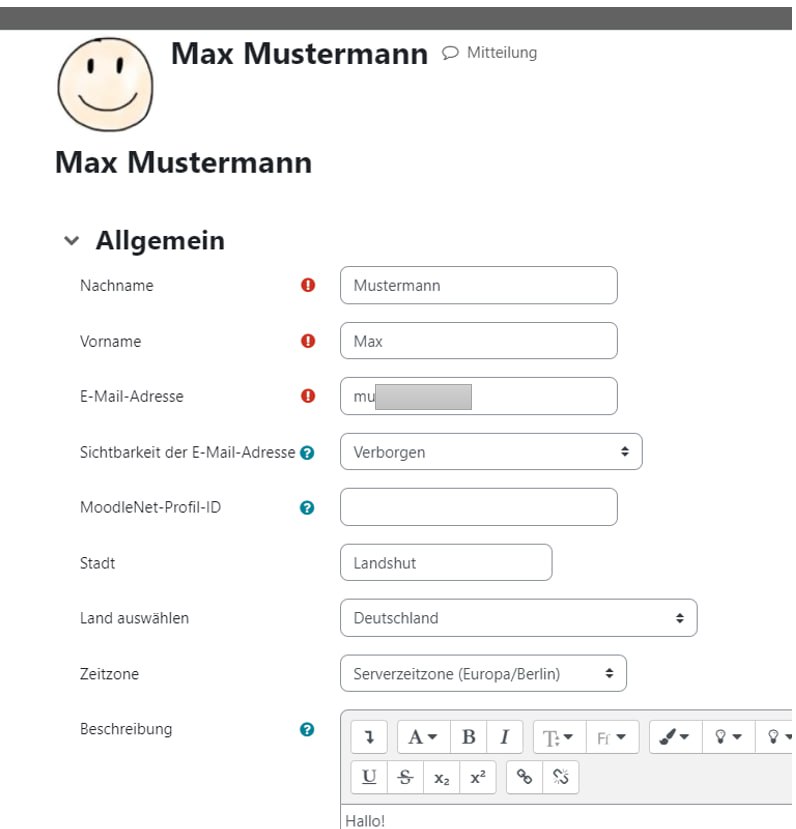Toggle italic formatting in the description editor

click(x=504, y=737)
